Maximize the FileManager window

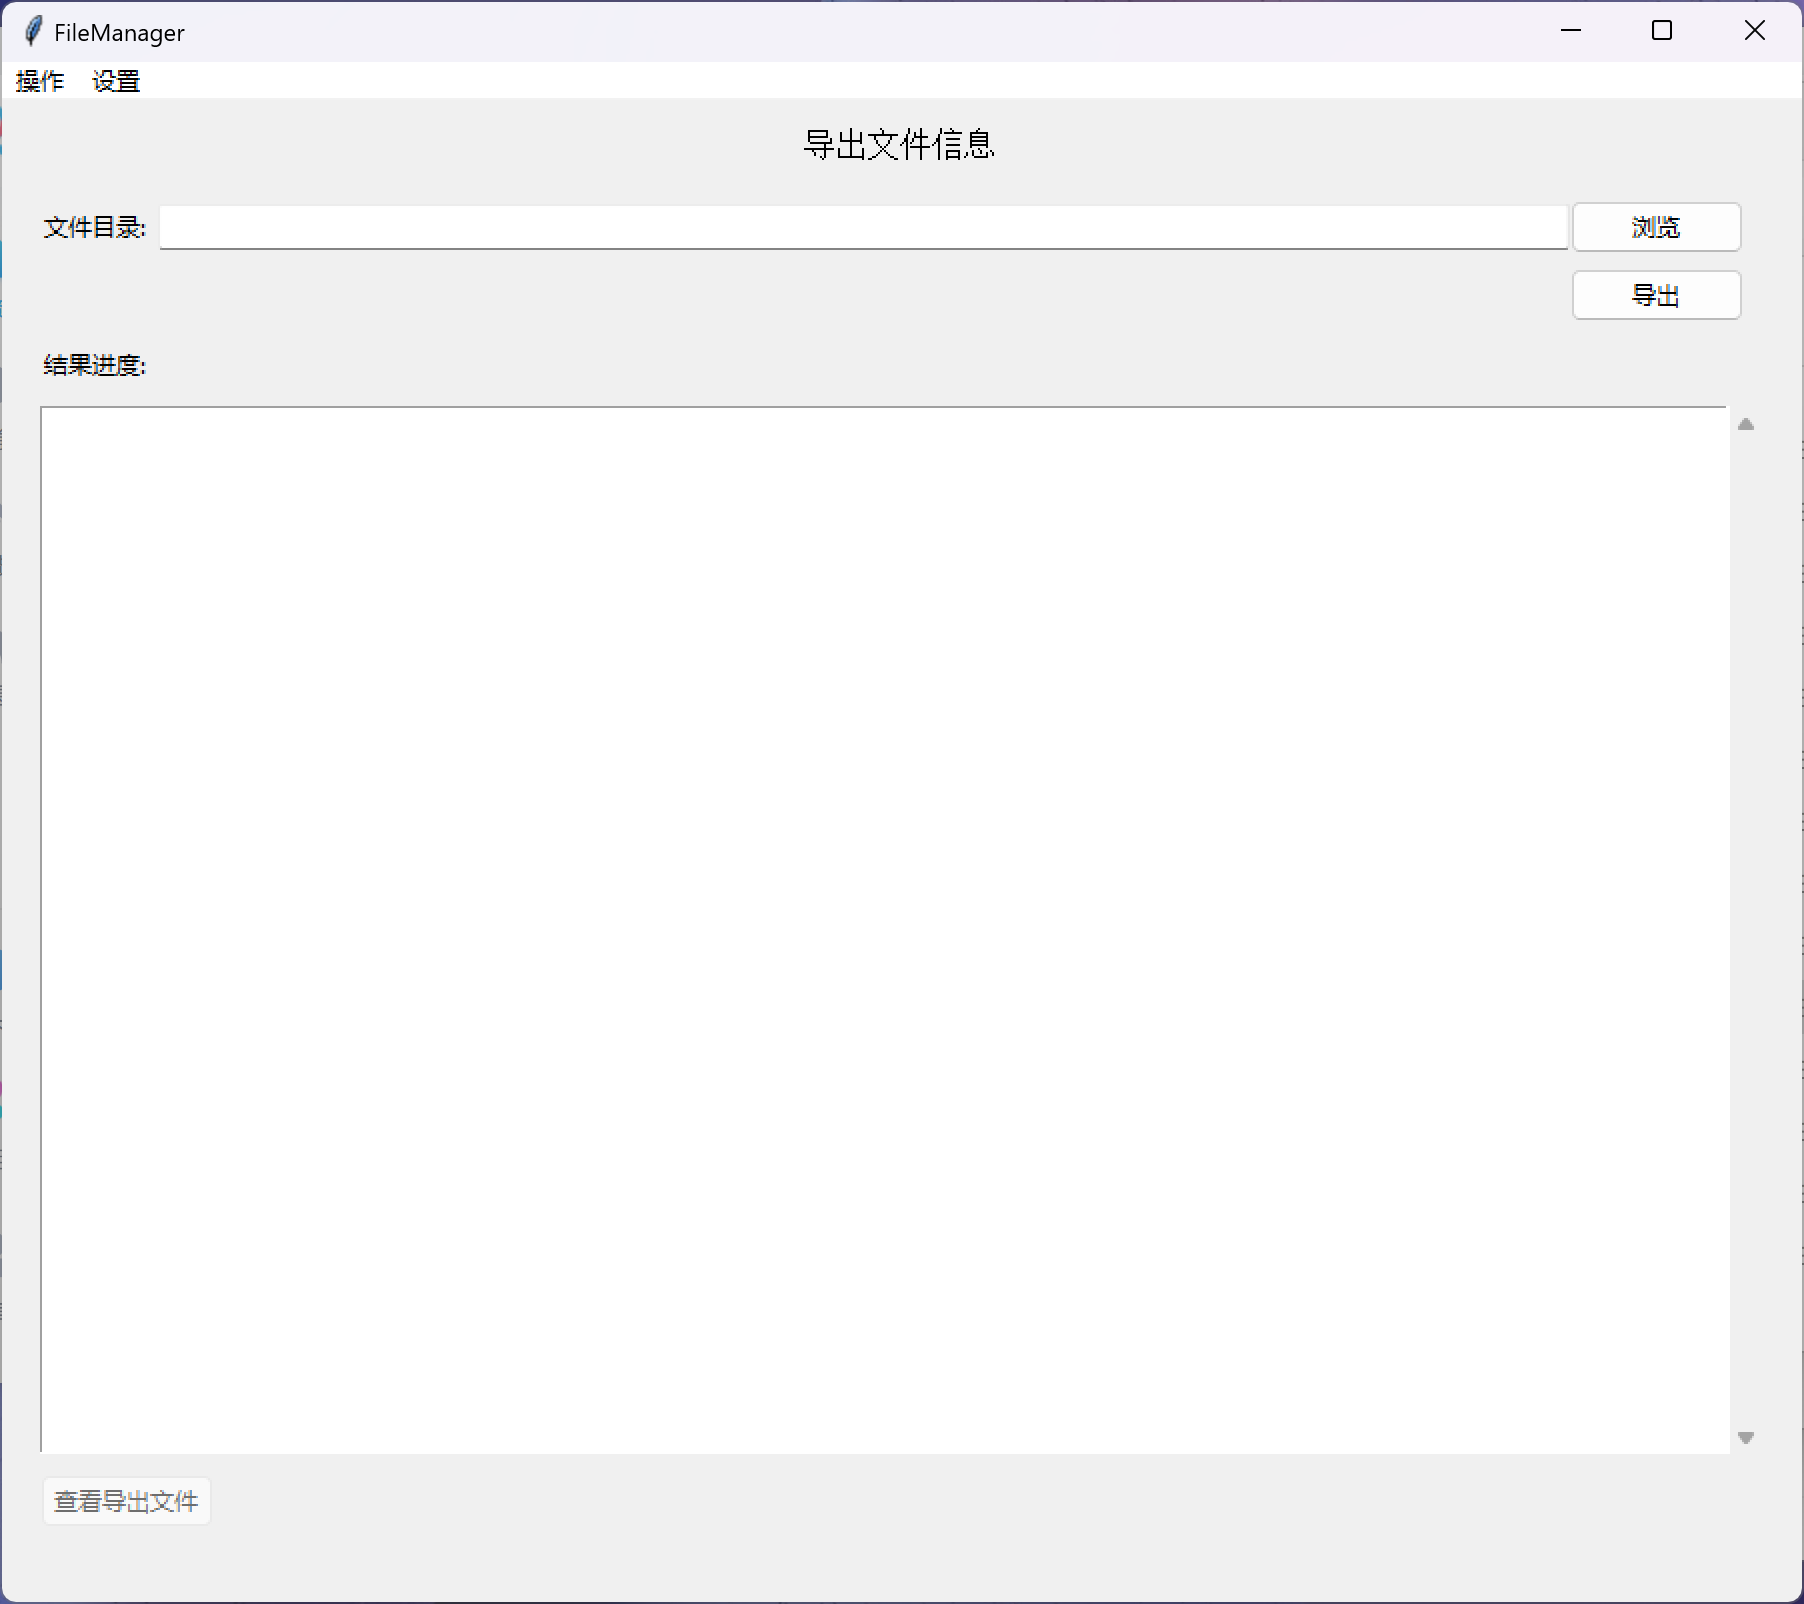click(x=1662, y=31)
